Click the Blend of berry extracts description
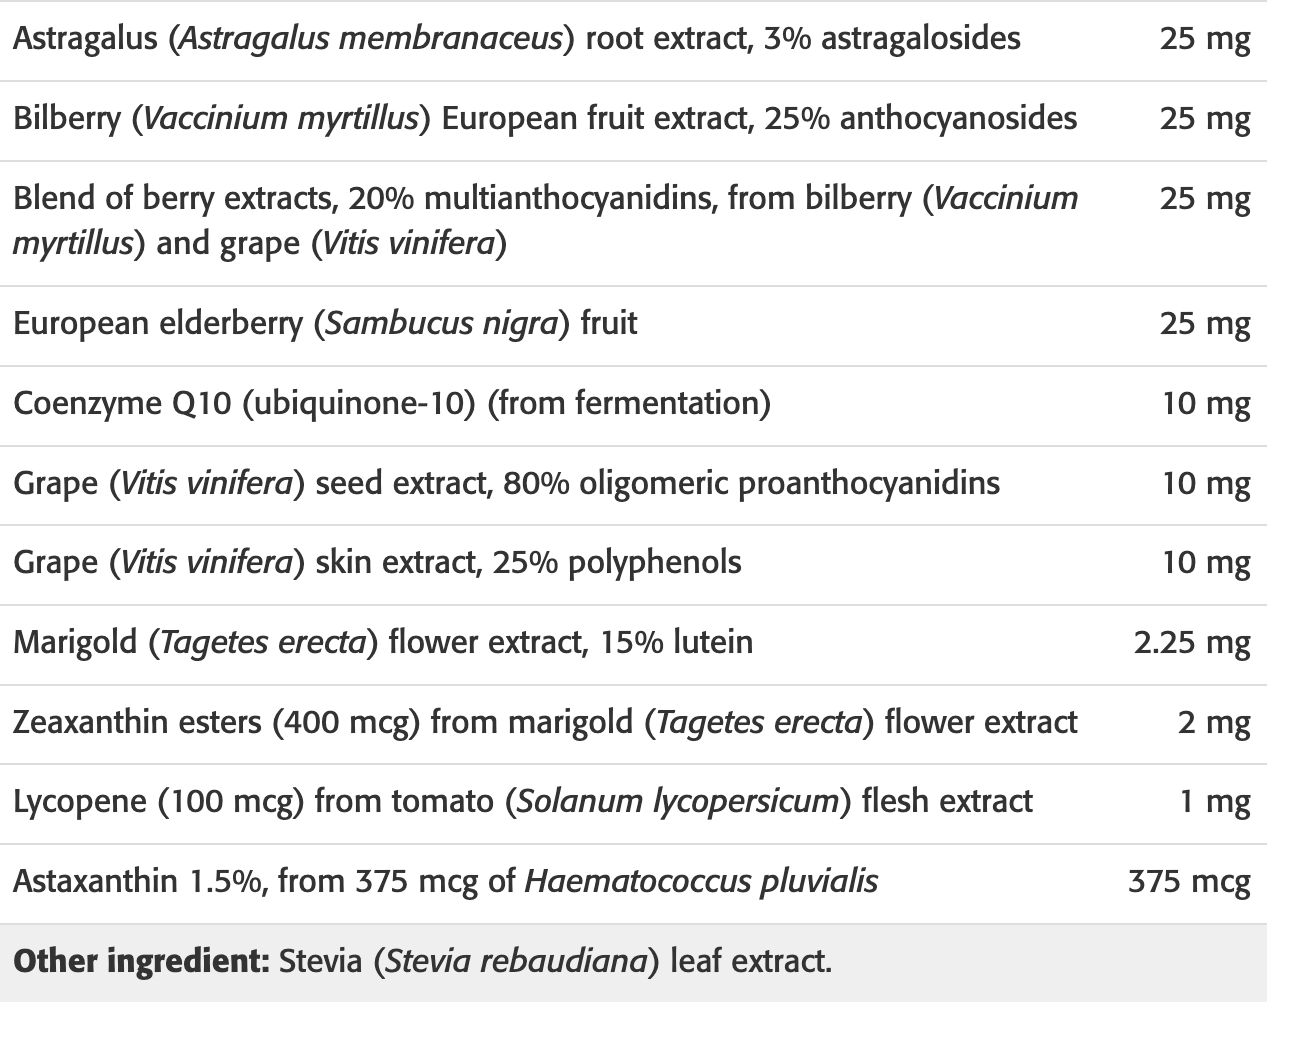The image size is (1314, 1052). point(545,220)
